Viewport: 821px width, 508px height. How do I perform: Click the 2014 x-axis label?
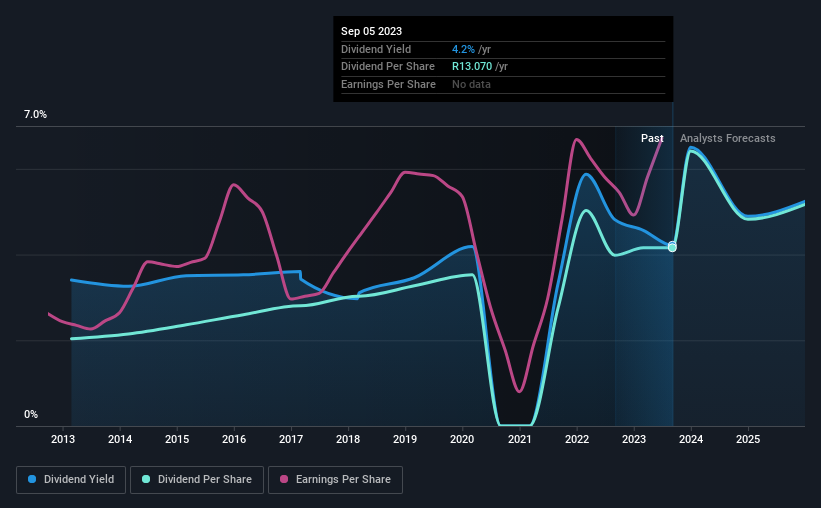120,439
